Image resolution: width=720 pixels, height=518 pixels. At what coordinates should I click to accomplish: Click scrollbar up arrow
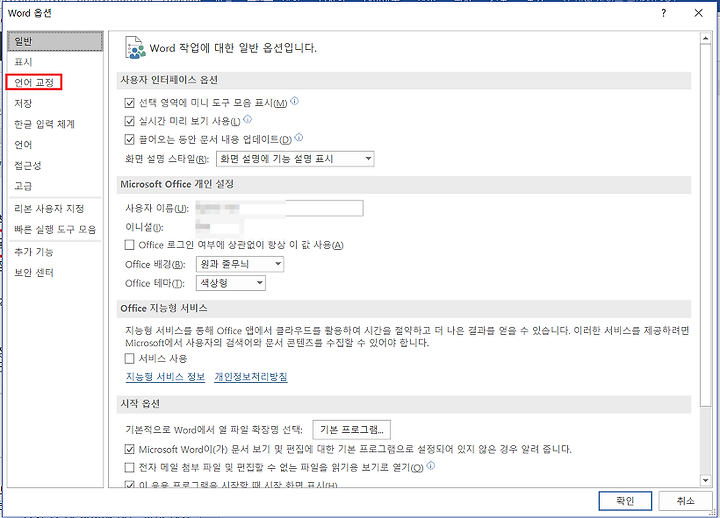(706, 38)
